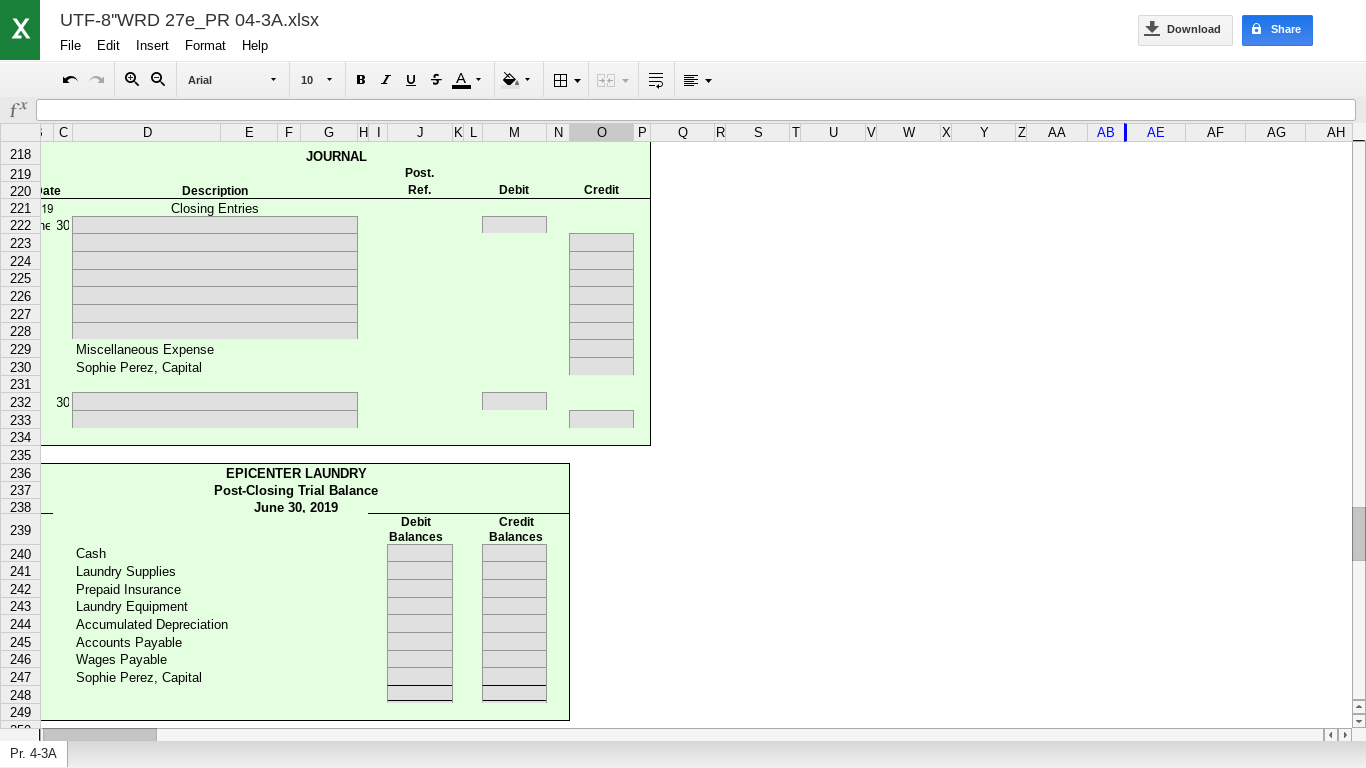Select the Pr. 4-3A sheet tab

(33, 754)
